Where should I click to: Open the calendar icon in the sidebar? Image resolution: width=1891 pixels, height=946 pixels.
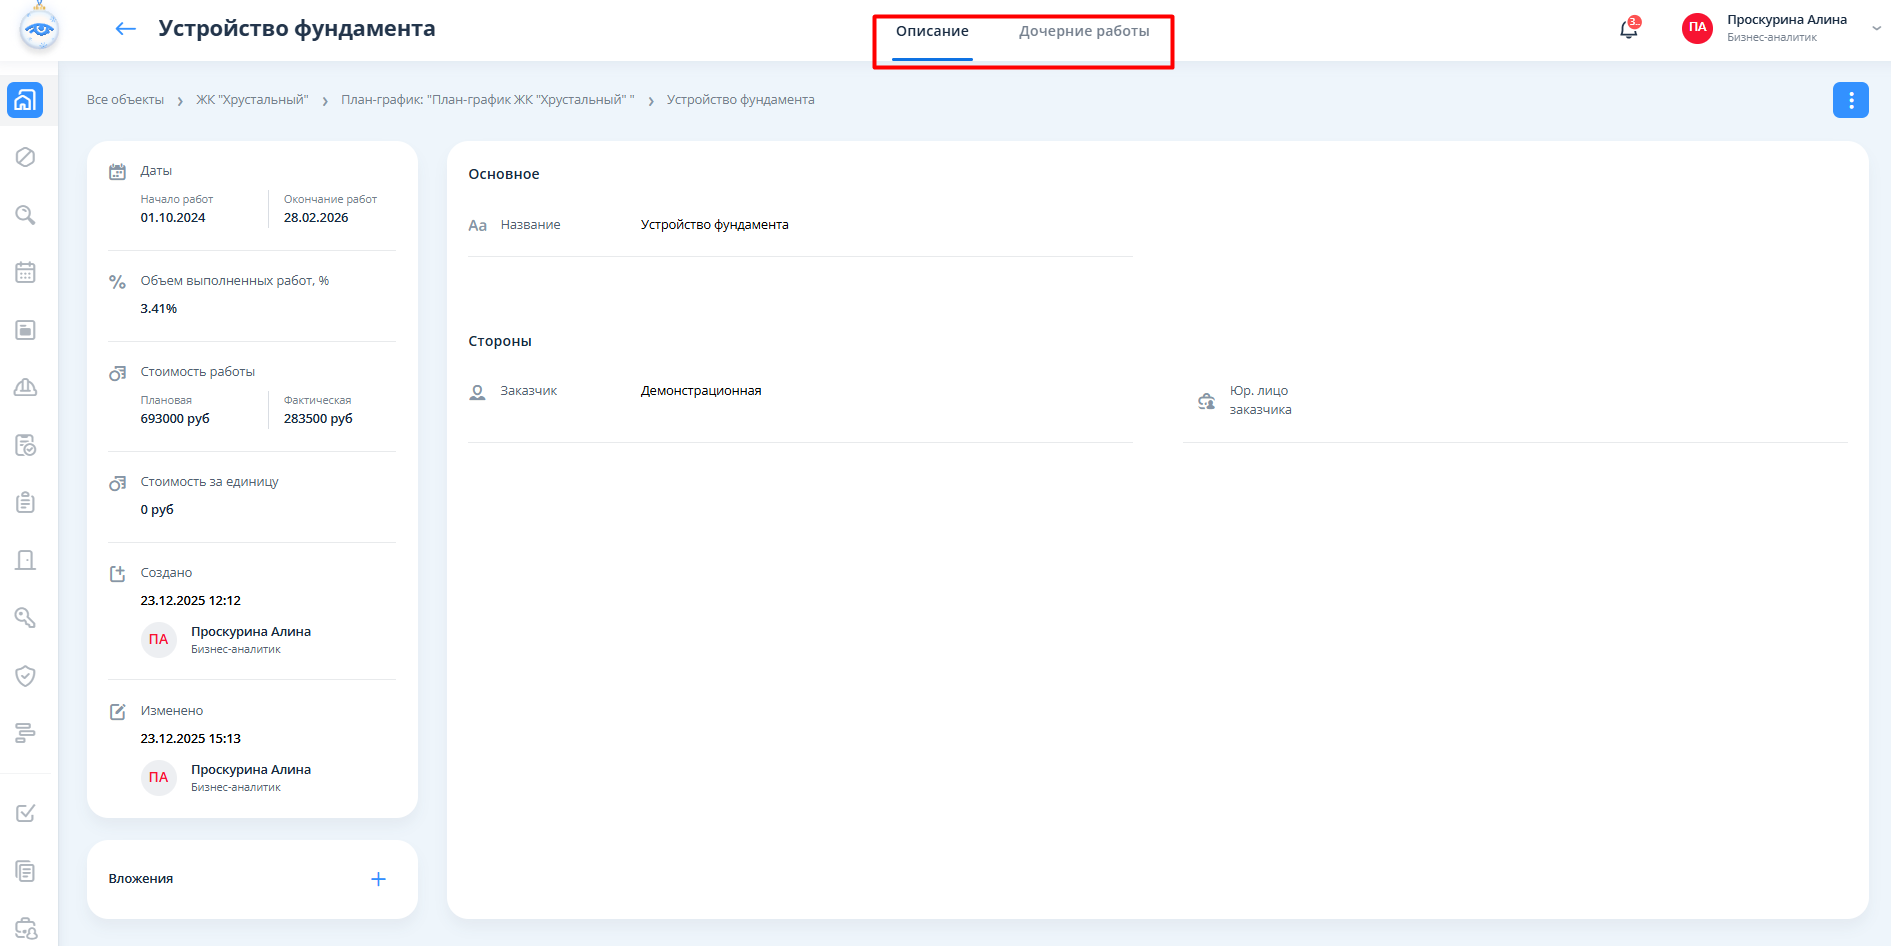26,272
